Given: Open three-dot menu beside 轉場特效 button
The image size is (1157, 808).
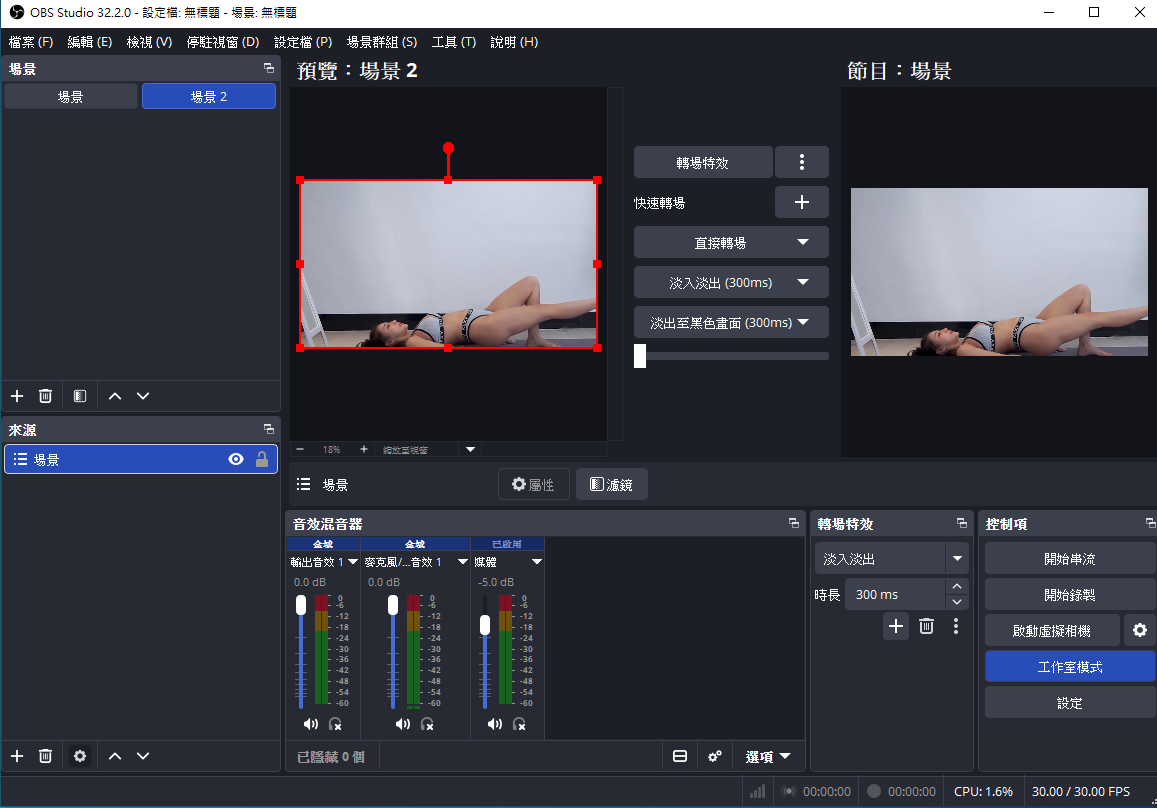Looking at the screenshot, I should [x=801, y=162].
